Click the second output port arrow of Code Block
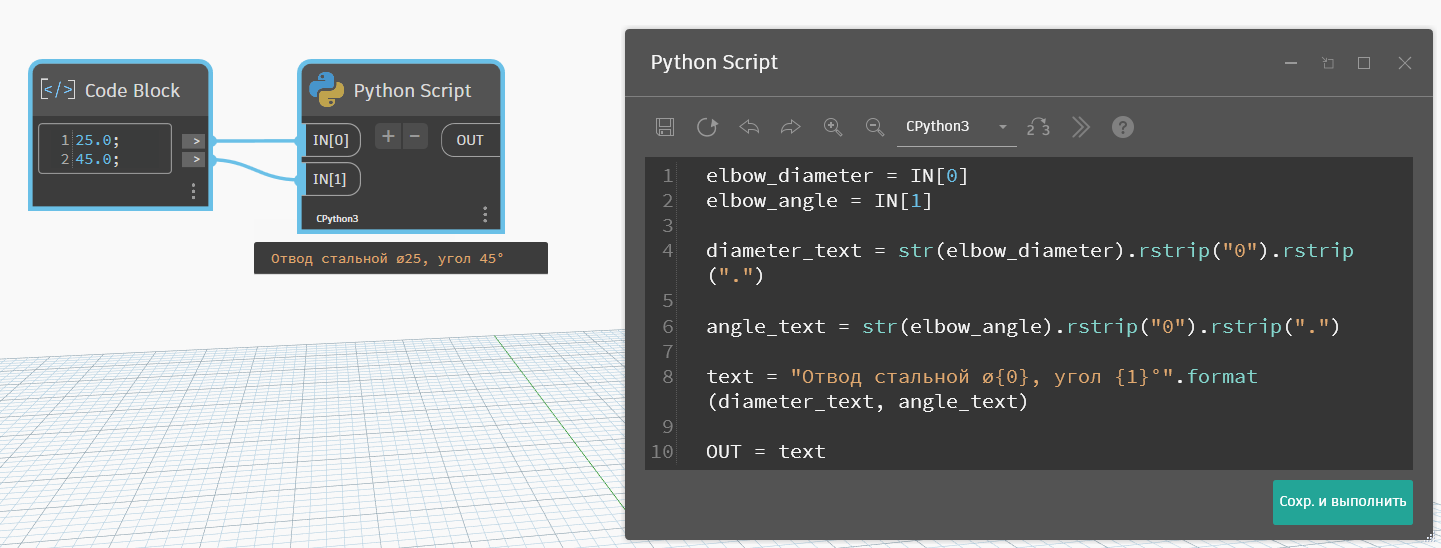This screenshot has width=1441, height=548. [194, 159]
